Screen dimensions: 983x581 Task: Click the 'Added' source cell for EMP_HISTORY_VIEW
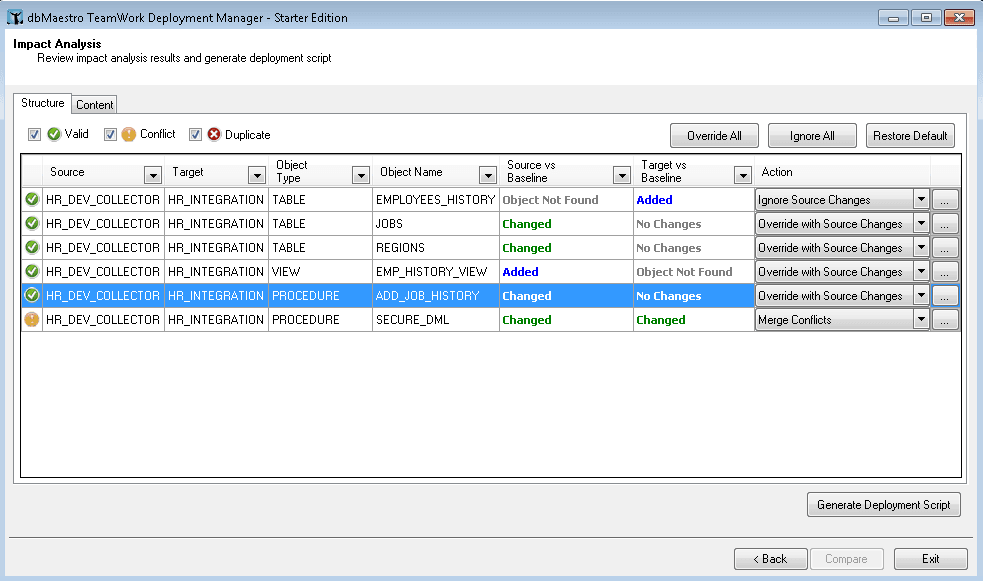566,271
